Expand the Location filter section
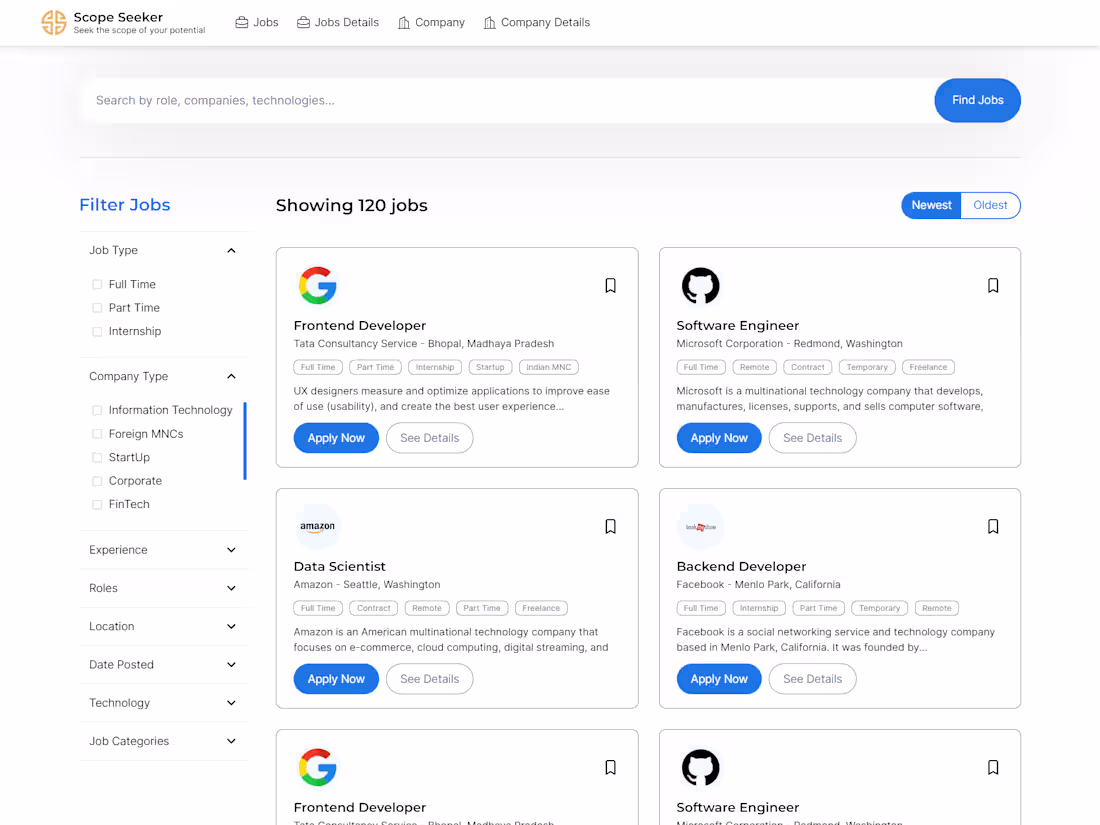Image resolution: width=1100 pixels, height=825 pixels. point(231,627)
